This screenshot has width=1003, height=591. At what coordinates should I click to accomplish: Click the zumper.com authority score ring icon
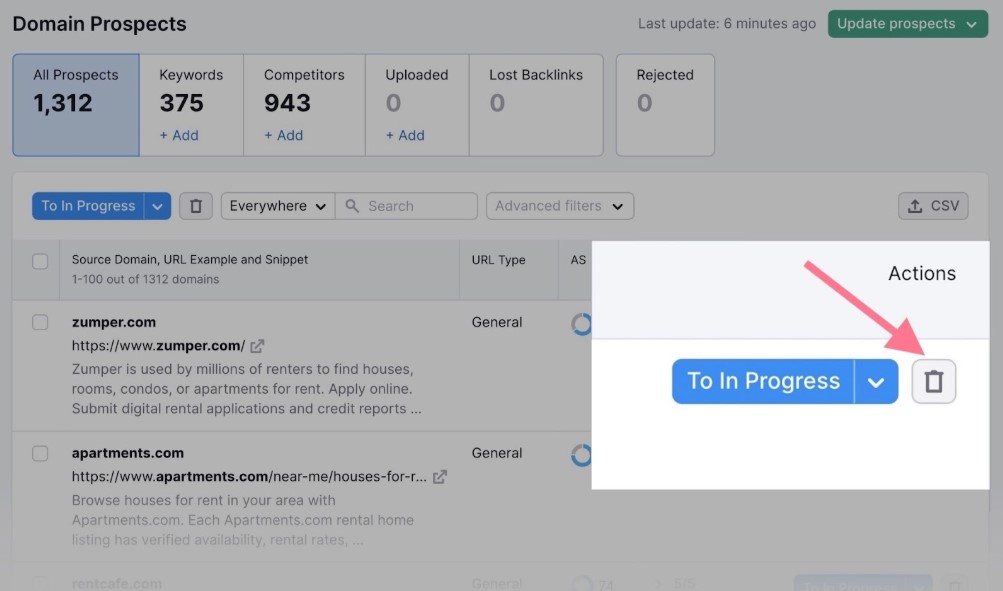pyautogui.click(x=581, y=324)
